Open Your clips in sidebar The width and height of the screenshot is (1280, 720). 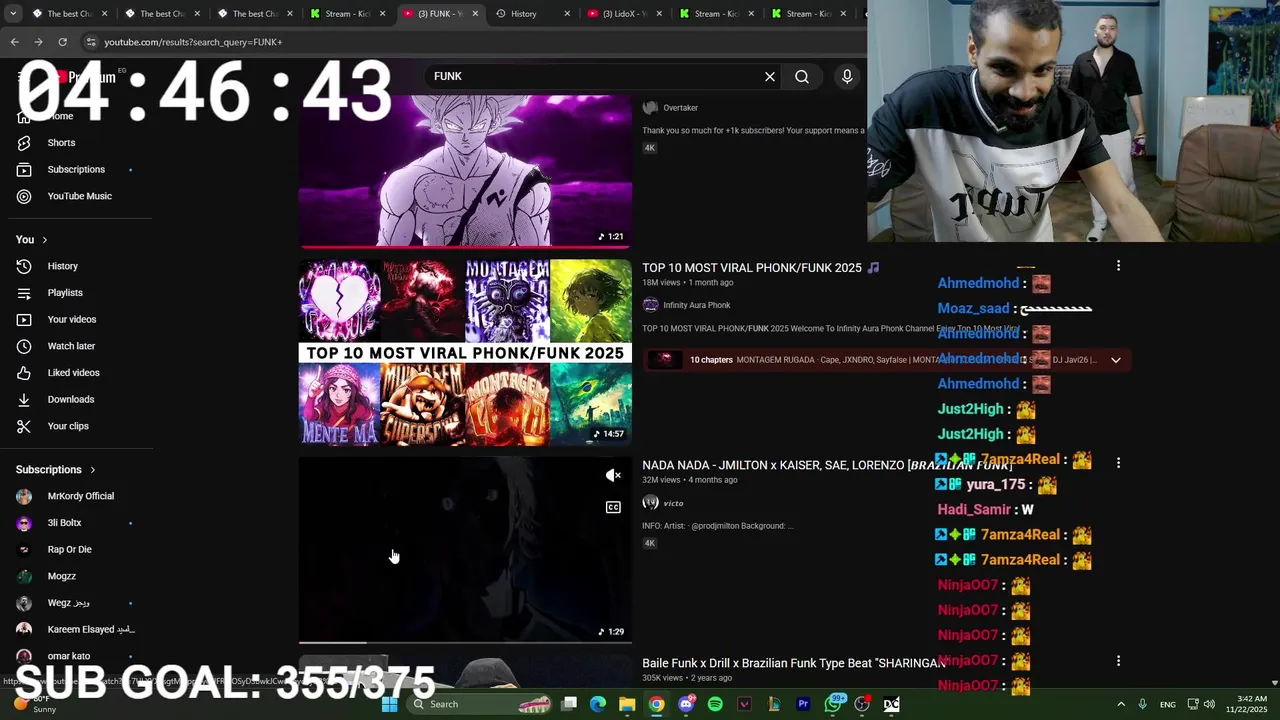(68, 426)
